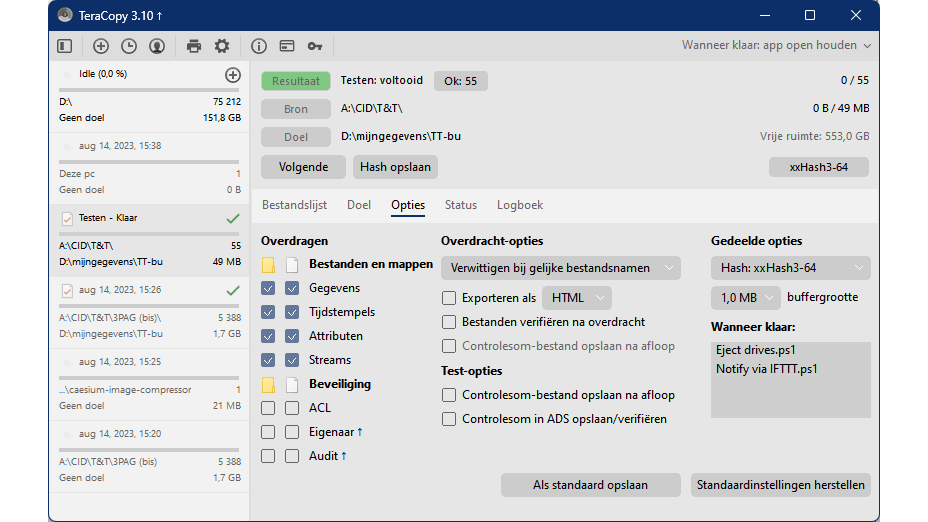Click progress bar under Idle job
This screenshot has width=928, height=522.
pos(149,90)
